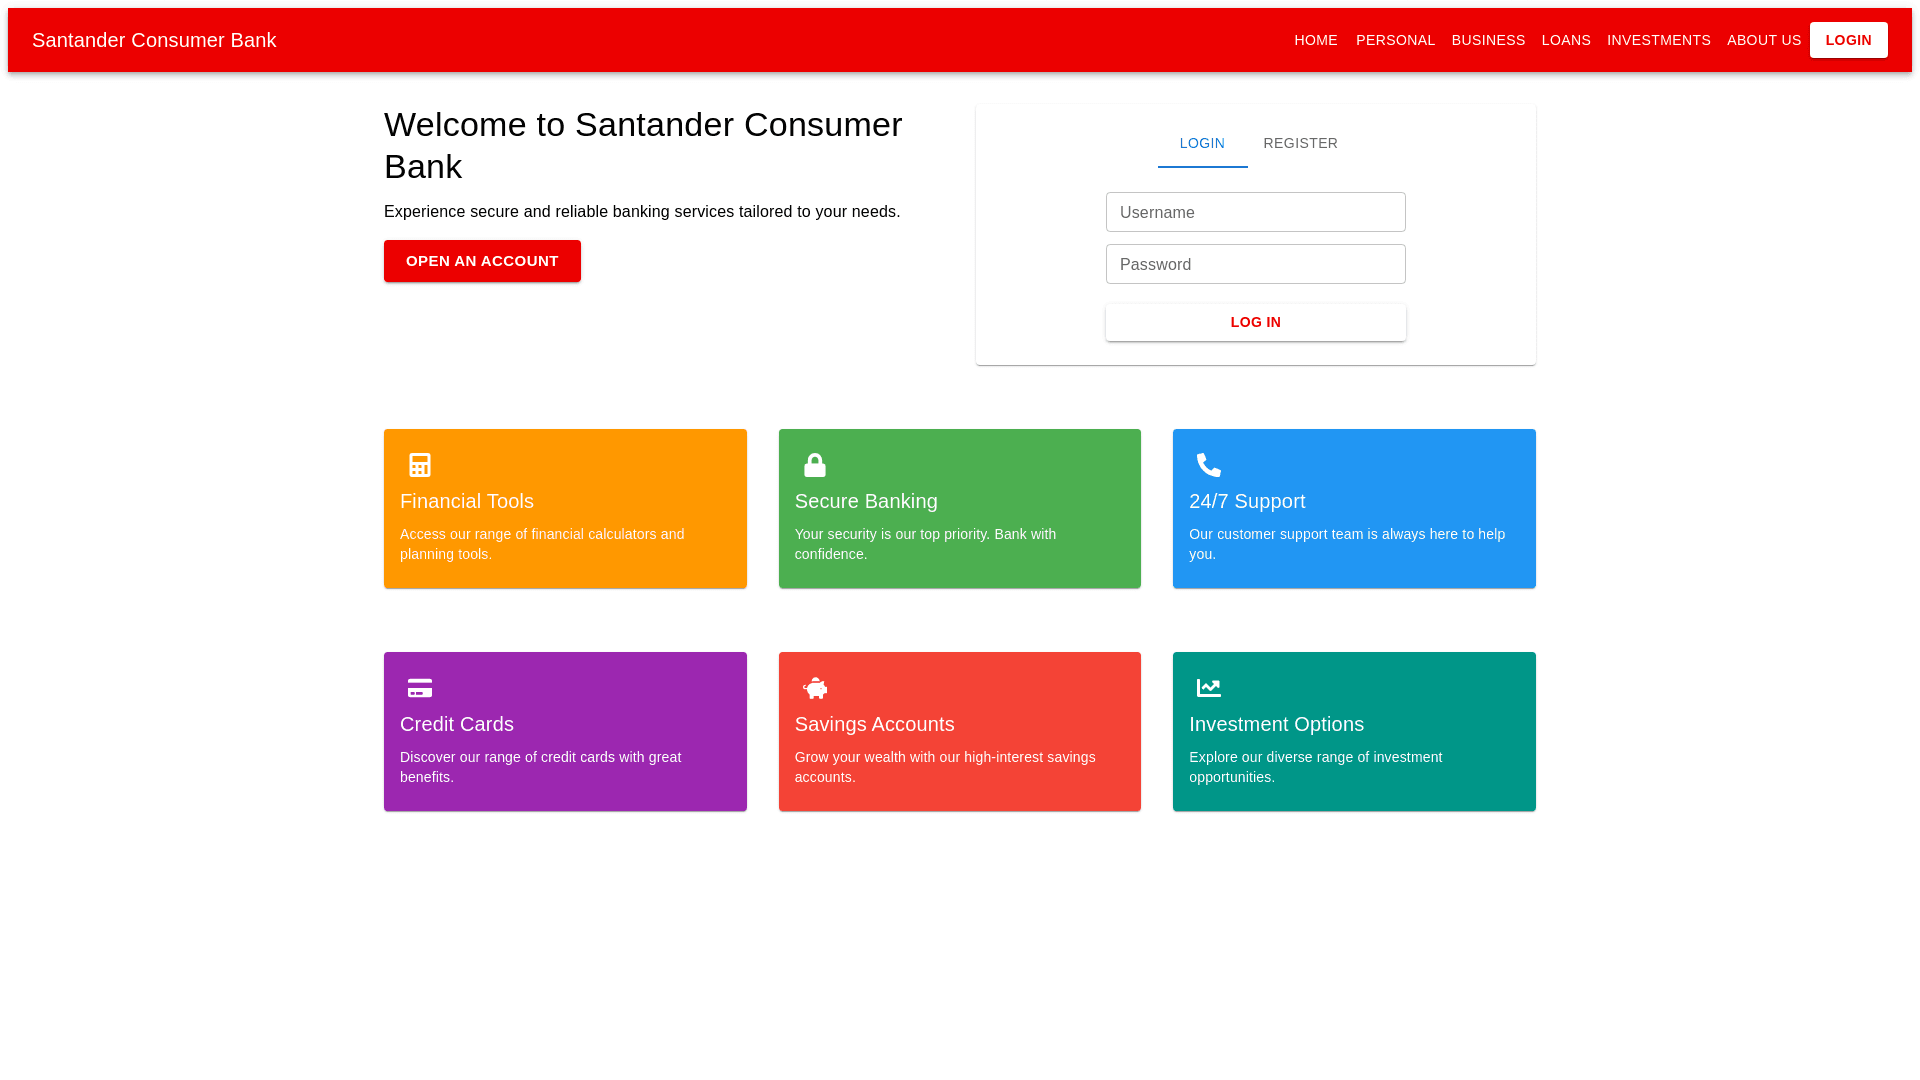Click the Santander Consumer Bank brand title
The height and width of the screenshot is (1080, 1920).
(x=154, y=40)
